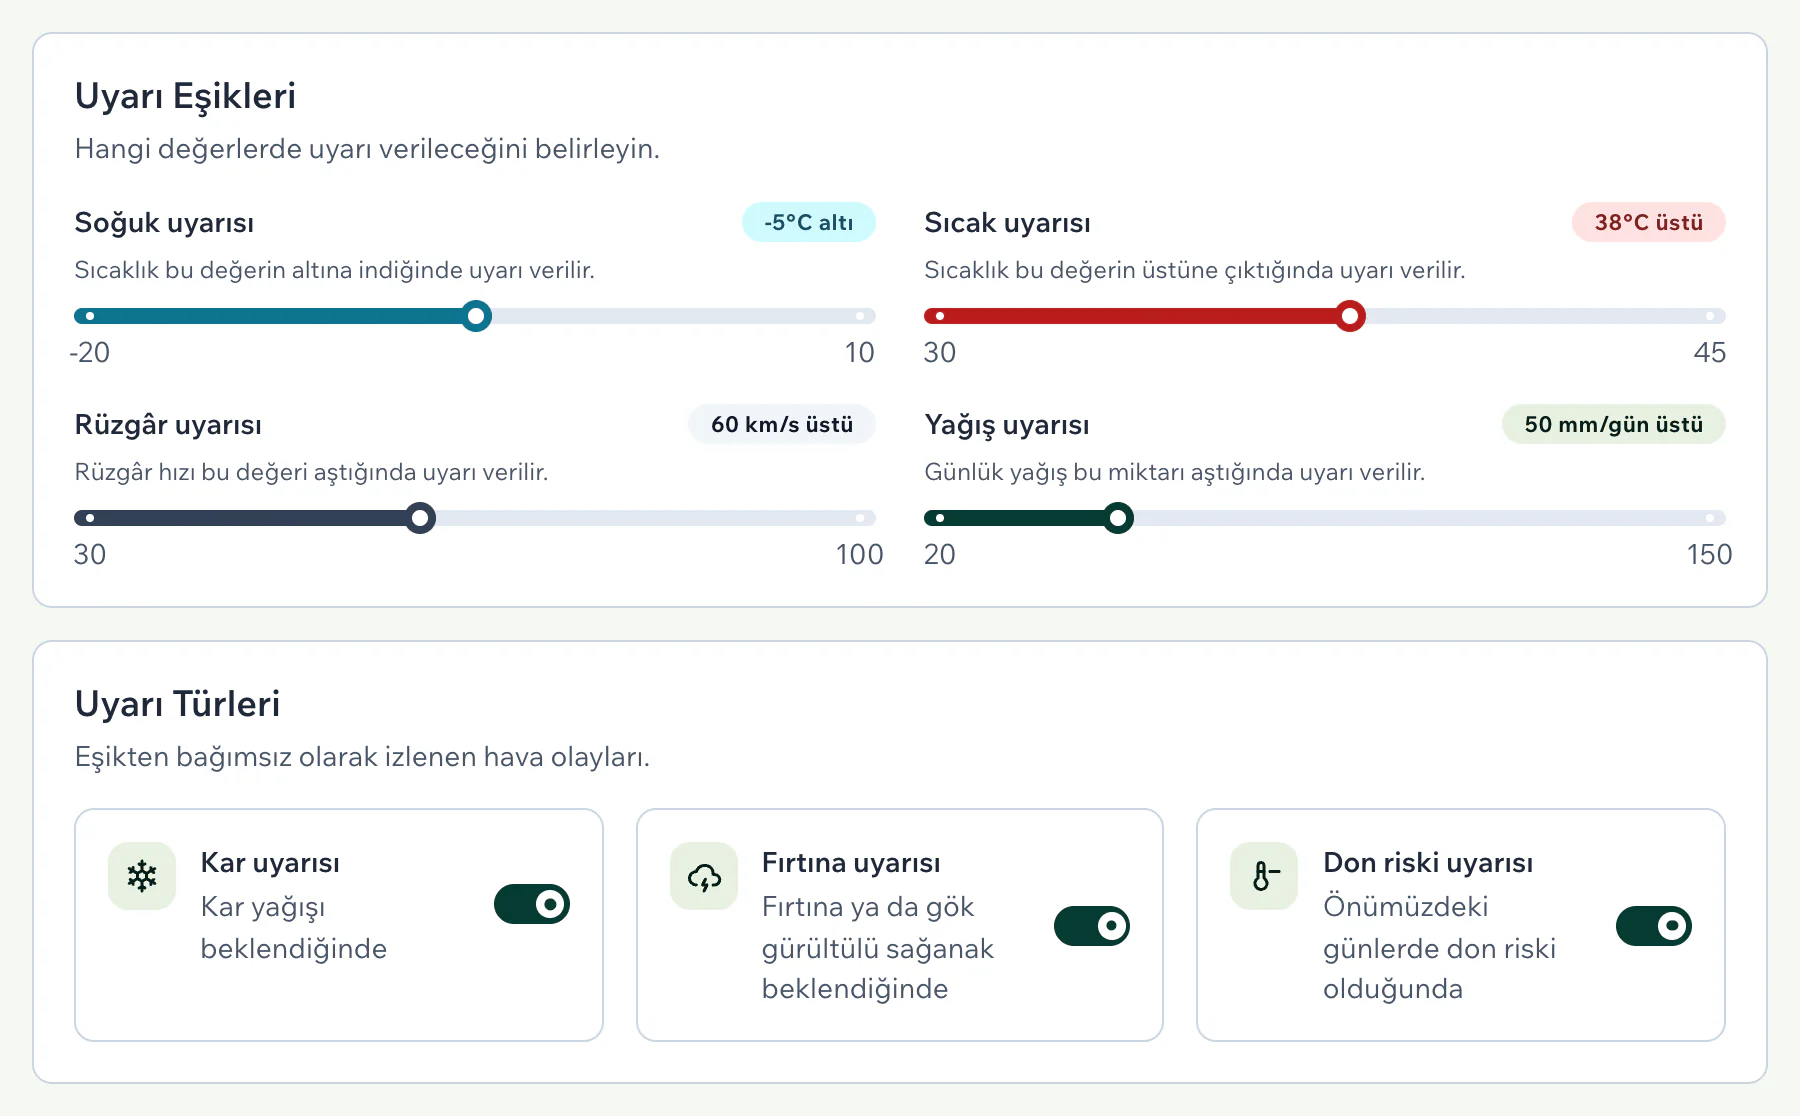Click the 38°C üstü badge
1800x1116 pixels.
[1648, 222]
